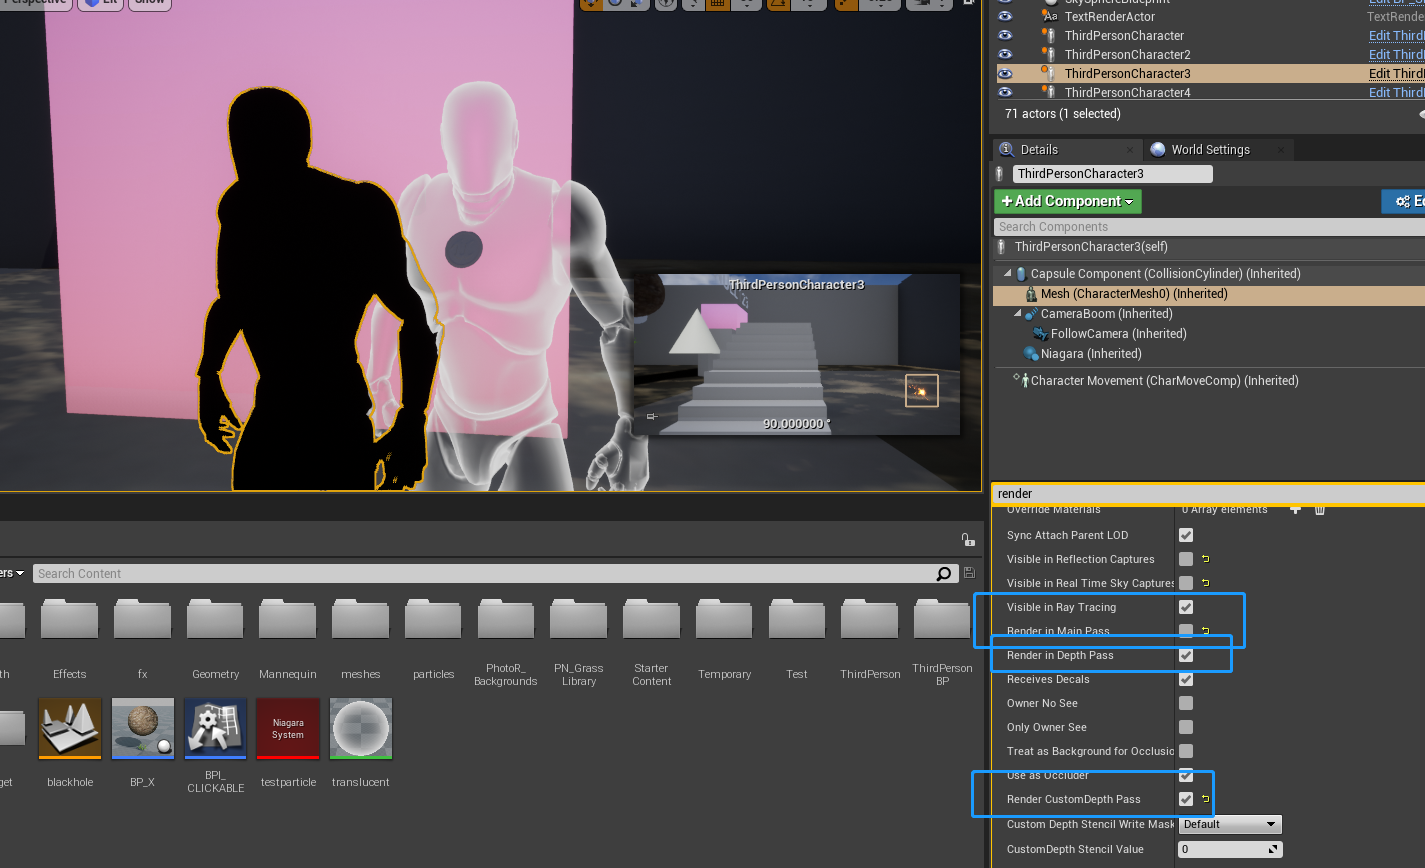Select the Niagara component icon
The width and height of the screenshot is (1425, 868).
click(x=1031, y=353)
